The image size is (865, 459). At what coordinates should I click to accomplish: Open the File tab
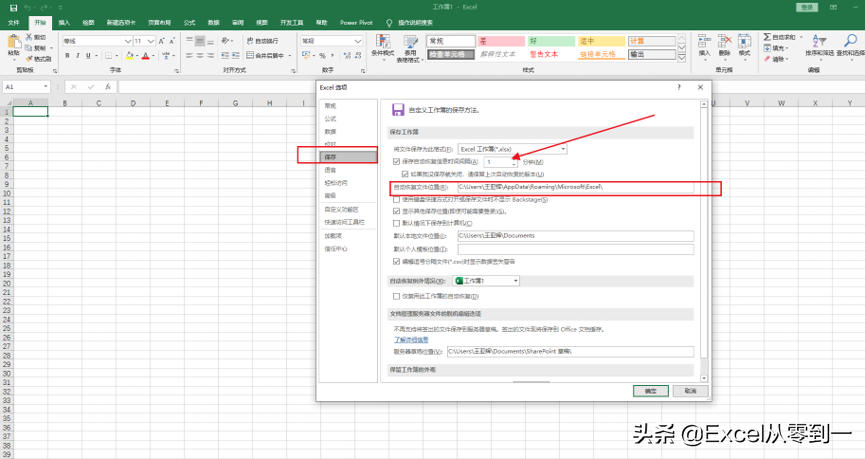14,23
